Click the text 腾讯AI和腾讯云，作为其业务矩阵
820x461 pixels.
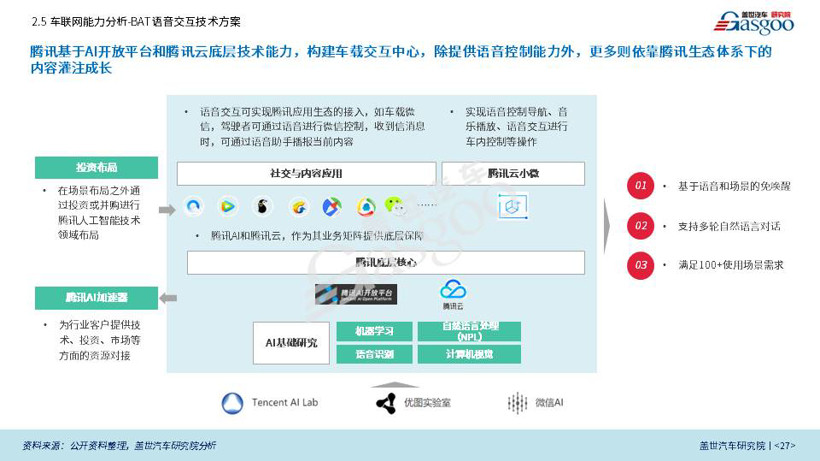pos(317,236)
